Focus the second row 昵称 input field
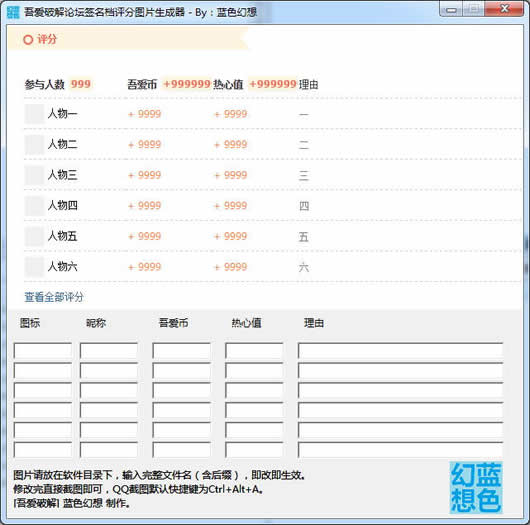The height and width of the screenshot is (525, 530). [109, 371]
